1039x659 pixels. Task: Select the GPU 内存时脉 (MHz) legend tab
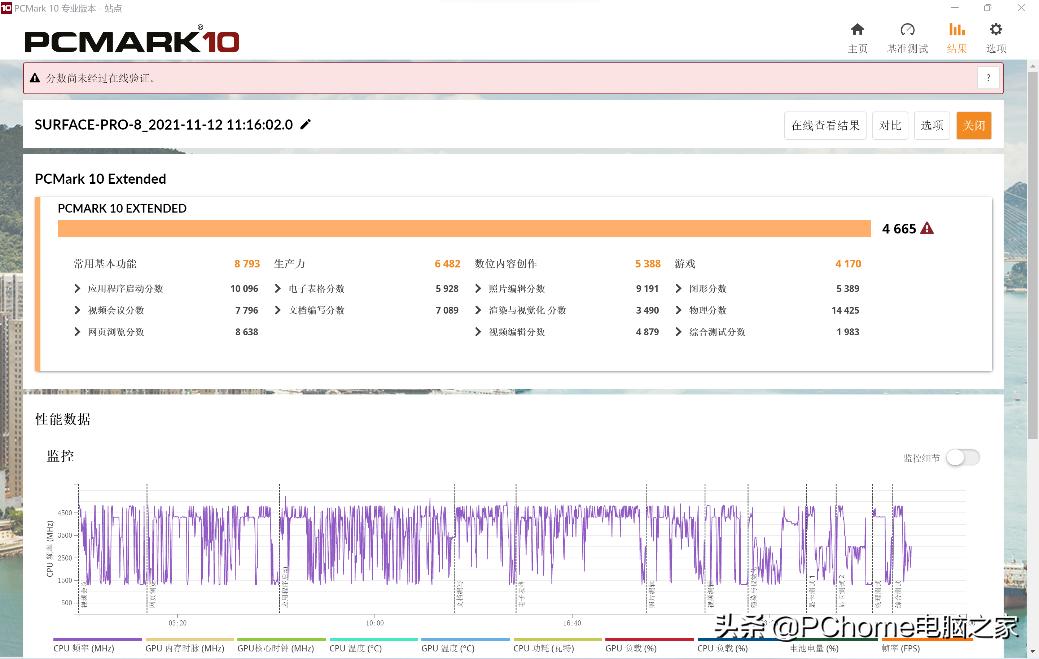[x=189, y=646]
